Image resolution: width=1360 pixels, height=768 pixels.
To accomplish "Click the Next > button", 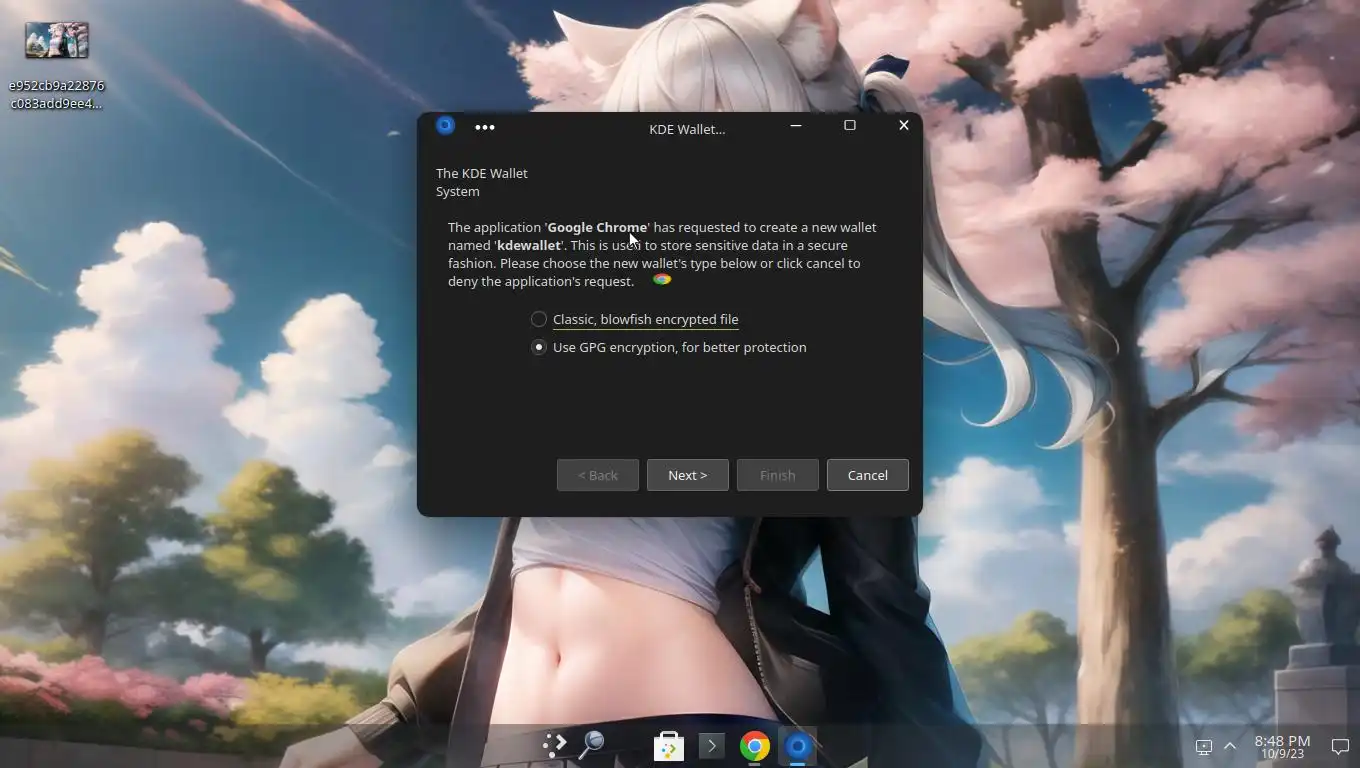I will pyautogui.click(x=688, y=475).
